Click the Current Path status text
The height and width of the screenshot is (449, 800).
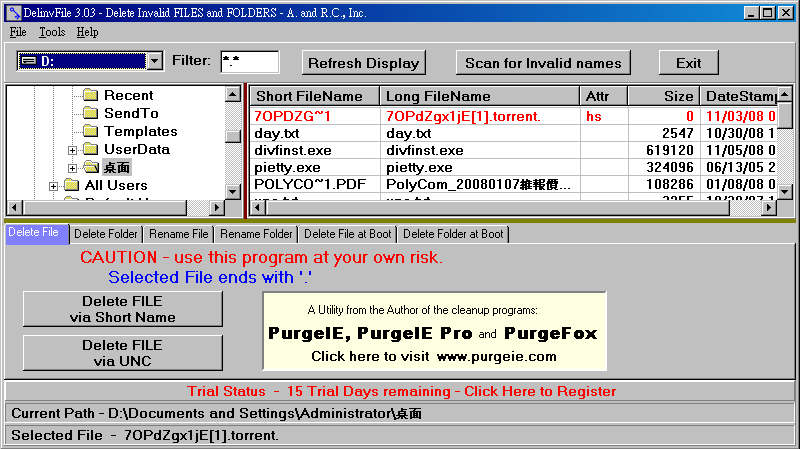pos(216,413)
